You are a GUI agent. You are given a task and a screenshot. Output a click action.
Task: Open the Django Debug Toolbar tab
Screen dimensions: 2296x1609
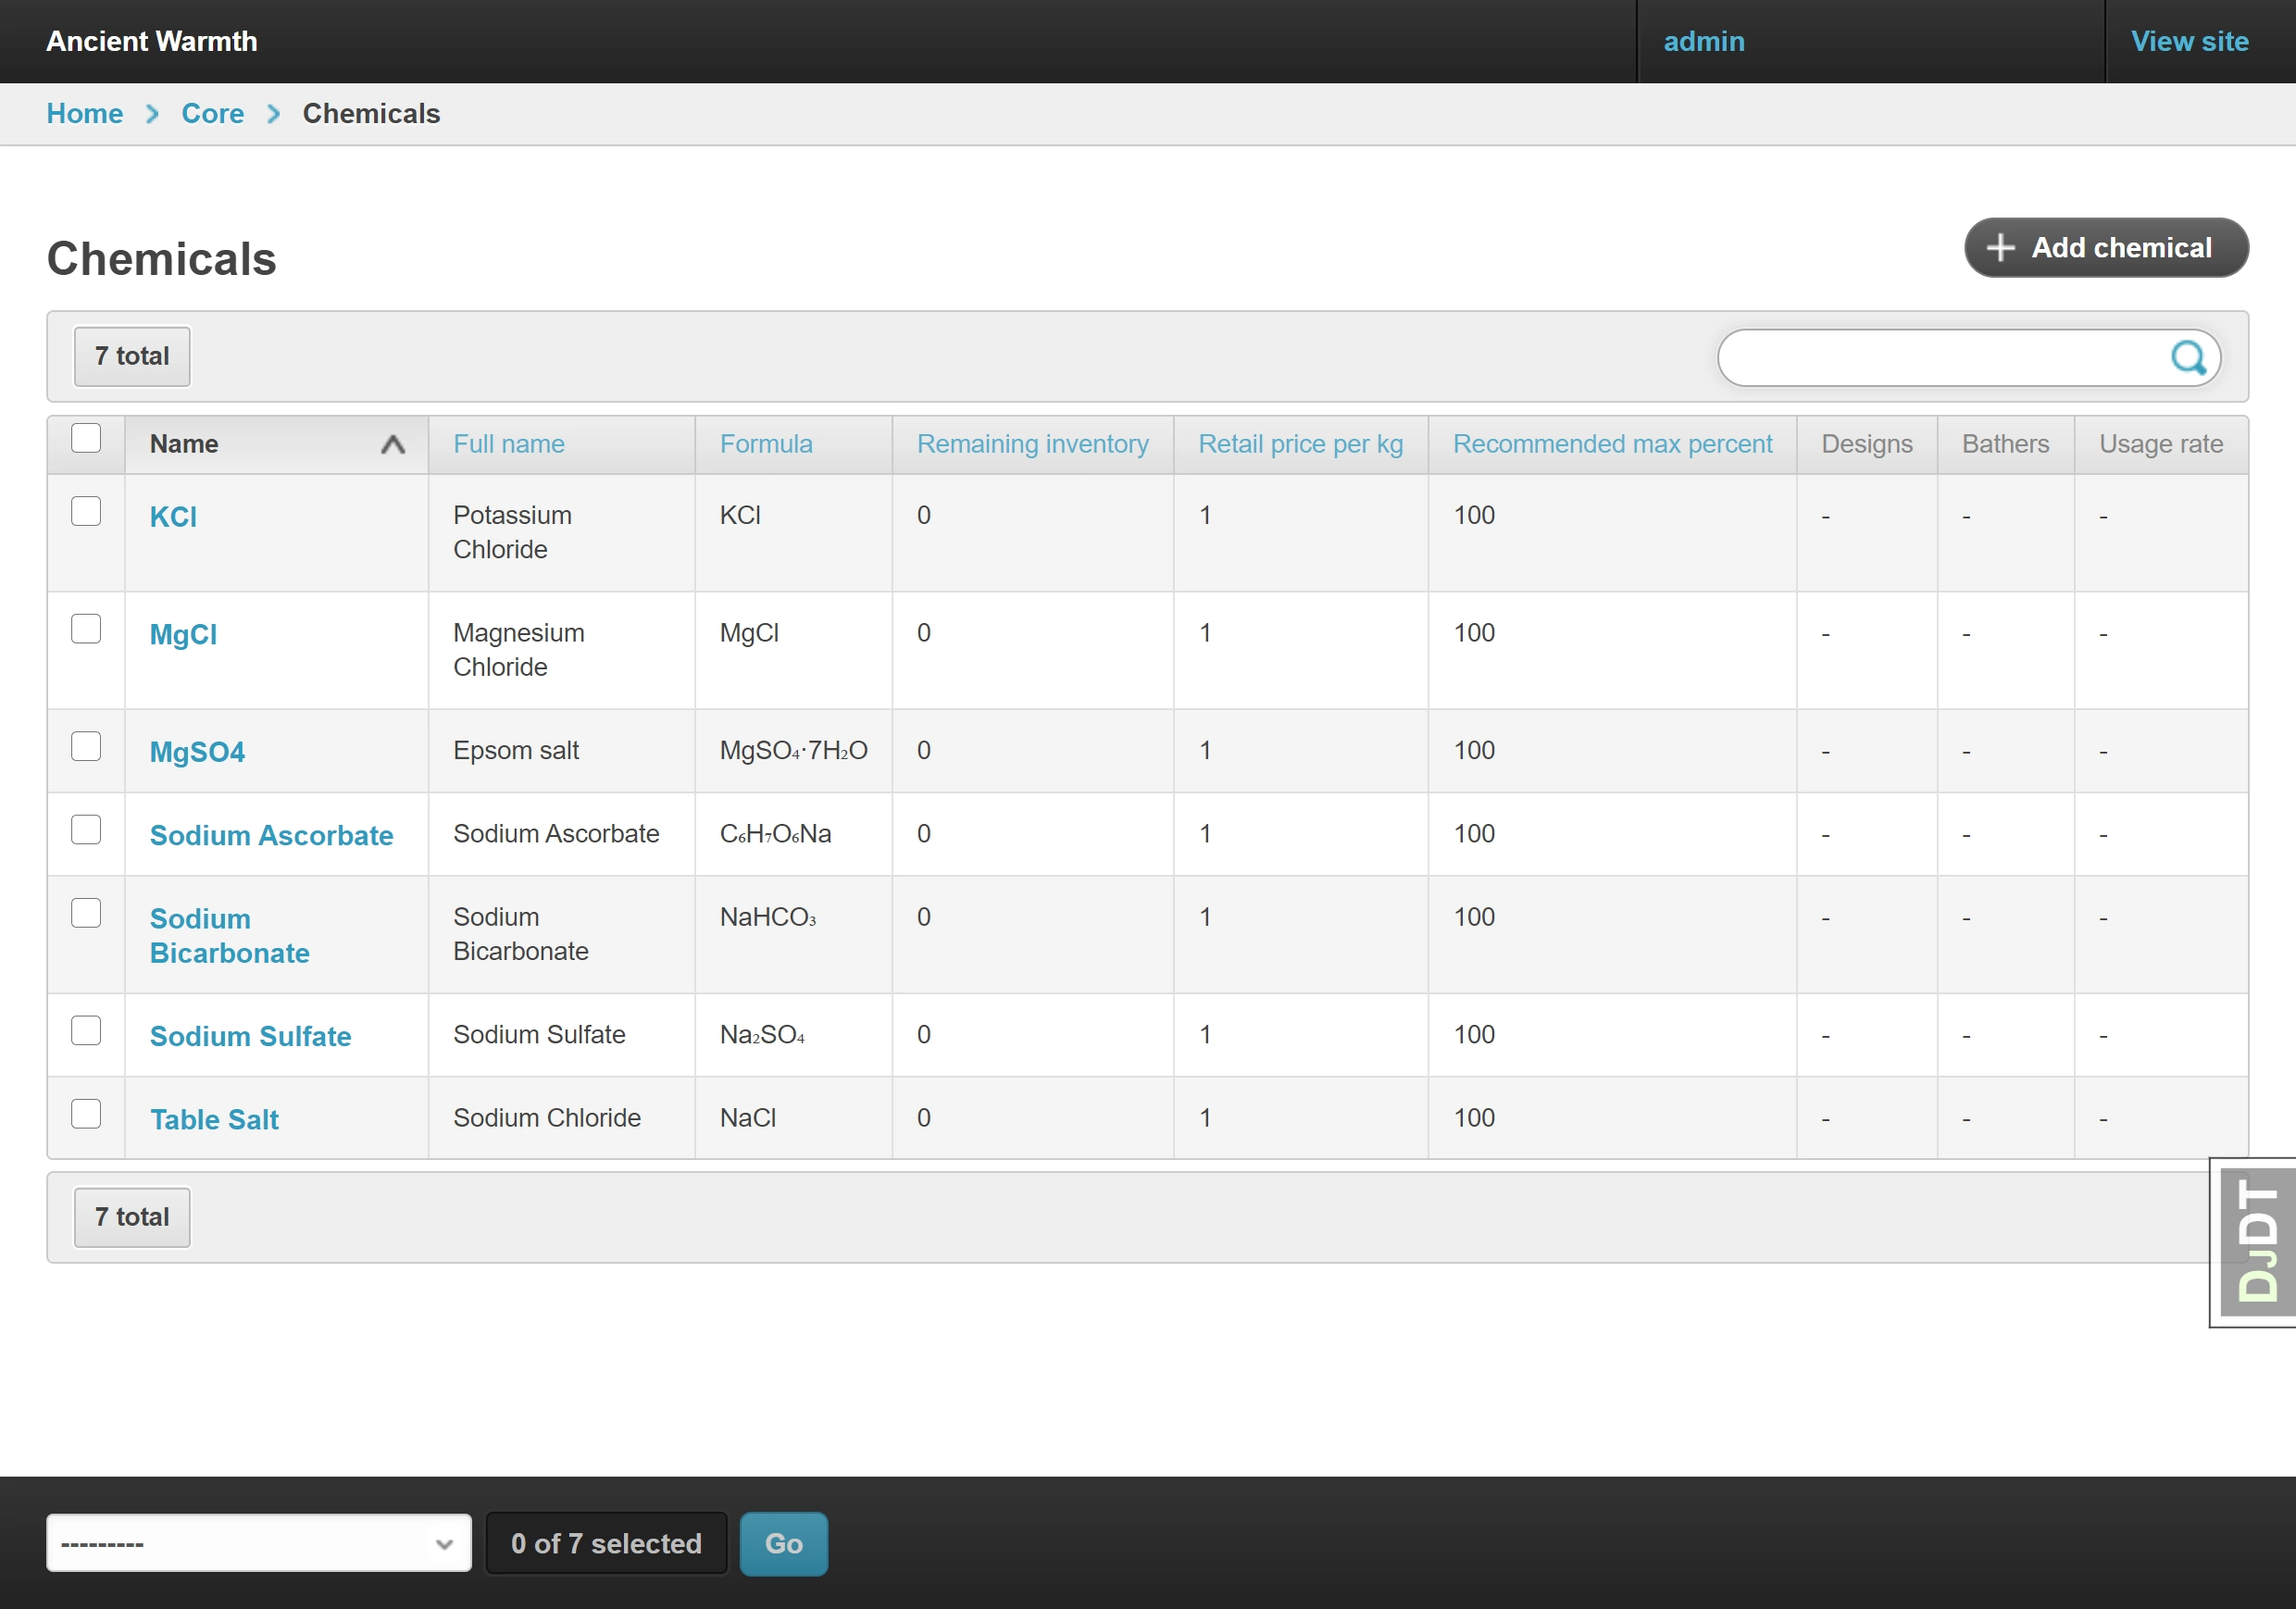point(2256,1241)
